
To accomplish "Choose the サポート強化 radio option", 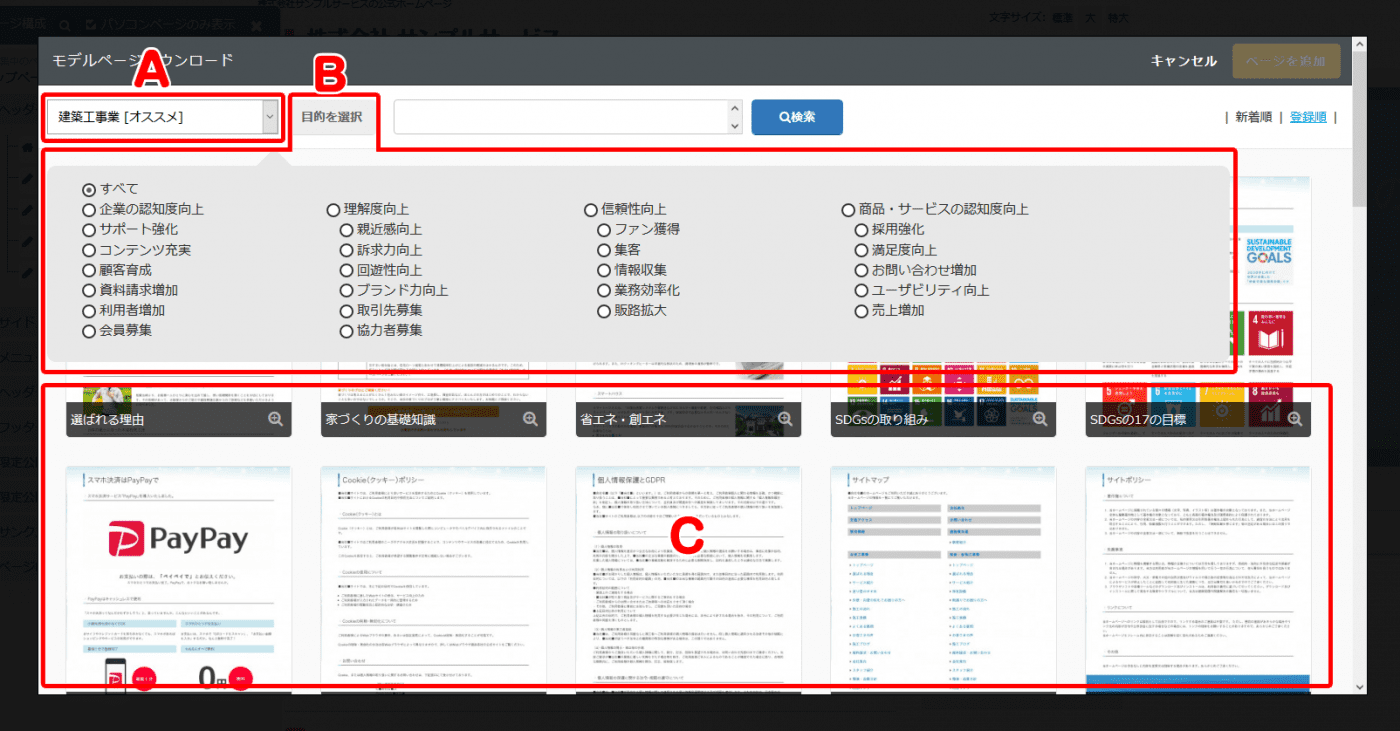I will pos(89,230).
